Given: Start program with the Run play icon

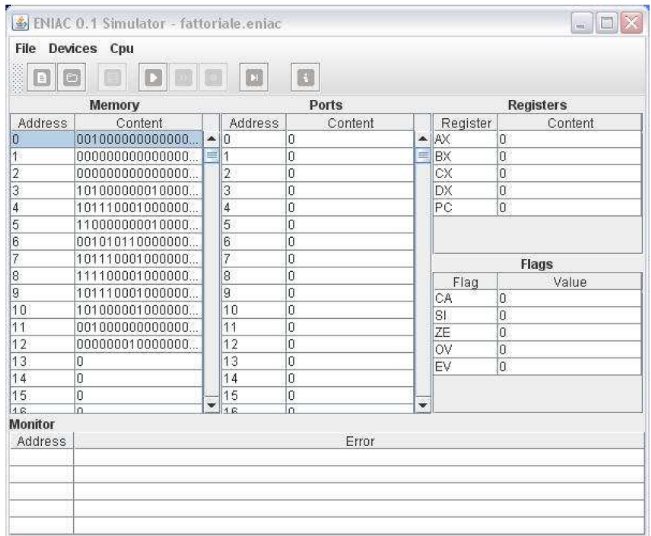Looking at the screenshot, I should (x=153, y=77).
